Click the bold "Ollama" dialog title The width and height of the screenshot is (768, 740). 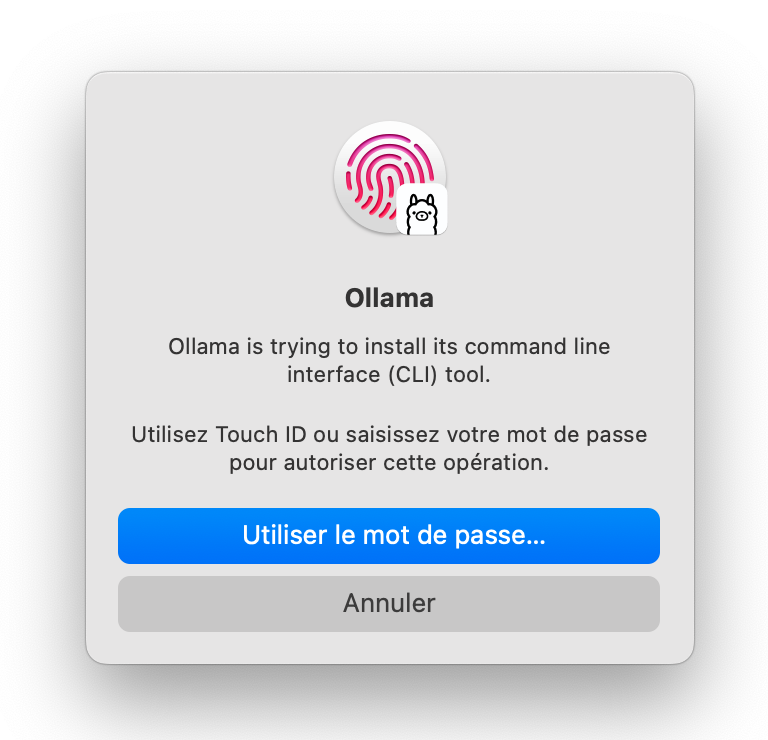tap(389, 298)
